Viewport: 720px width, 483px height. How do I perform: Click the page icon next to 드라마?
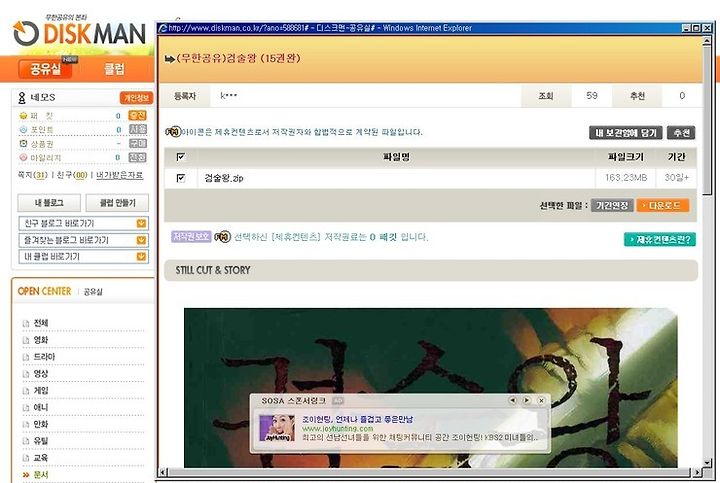[x=26, y=357]
